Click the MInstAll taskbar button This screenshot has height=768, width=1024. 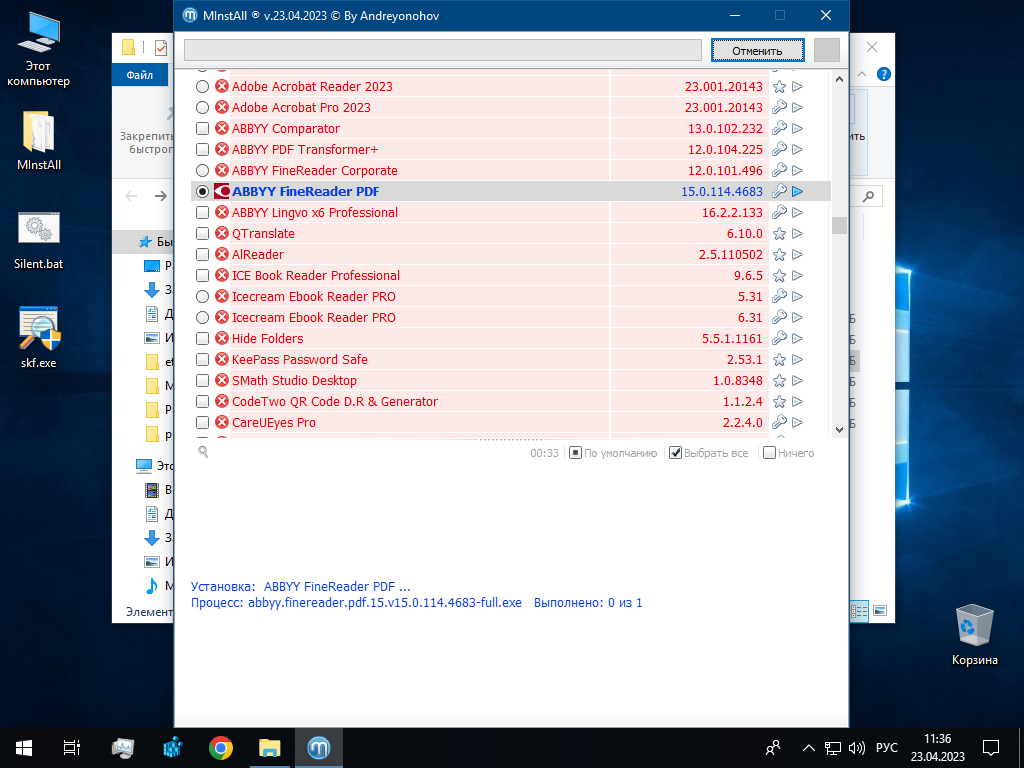pos(319,748)
